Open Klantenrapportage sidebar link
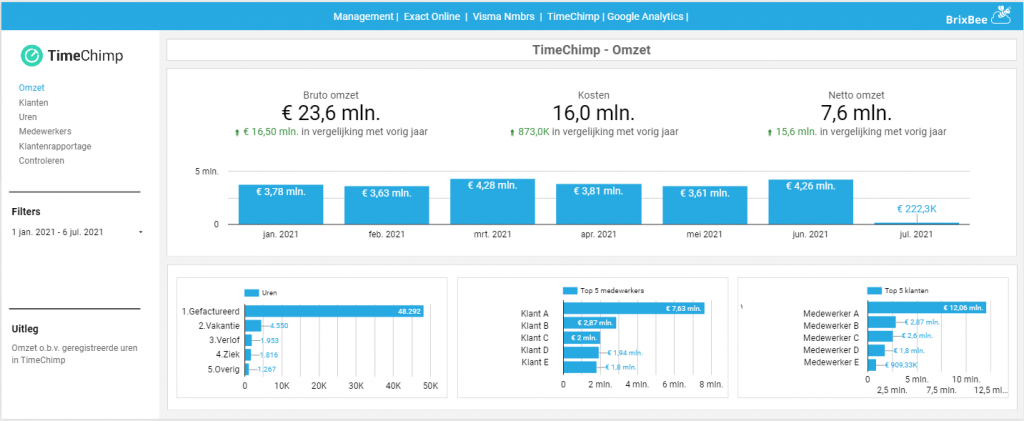The image size is (1024, 421). click(x=55, y=146)
